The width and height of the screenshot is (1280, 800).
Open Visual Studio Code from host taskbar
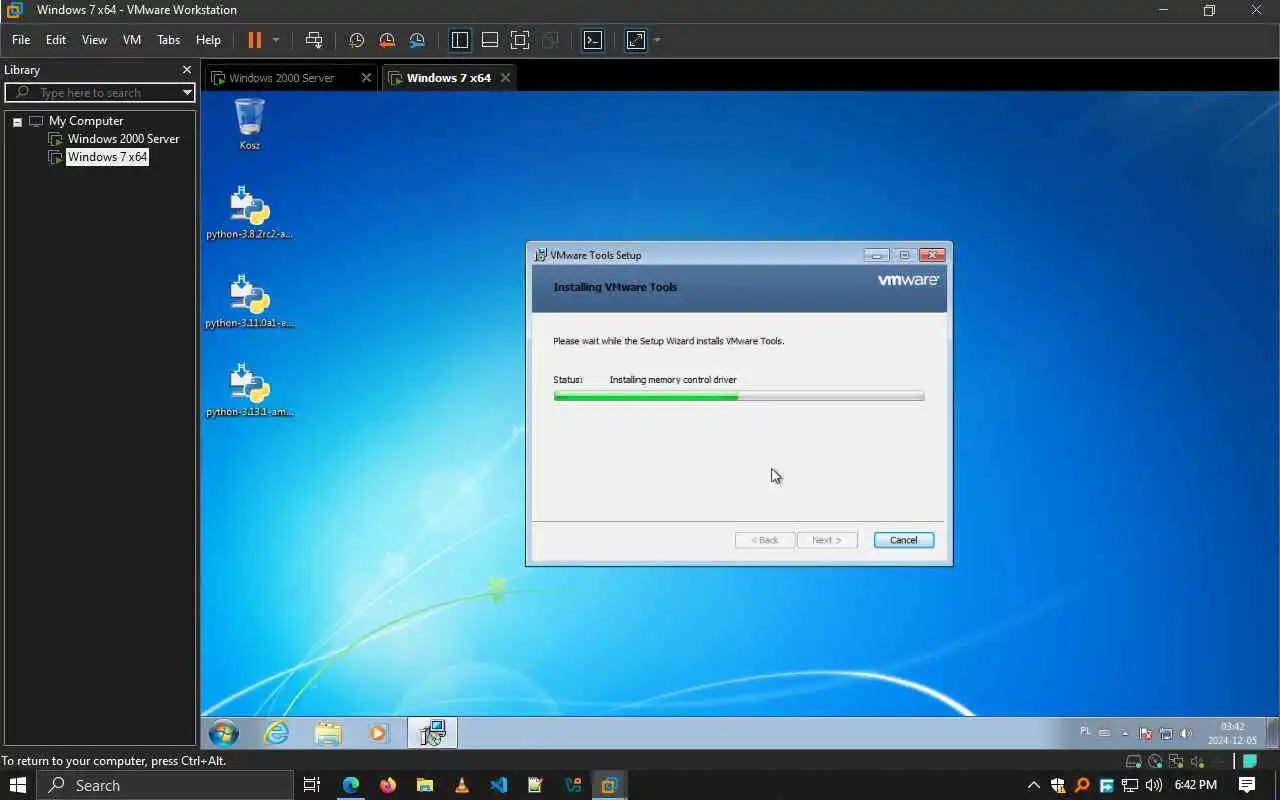[x=498, y=785]
